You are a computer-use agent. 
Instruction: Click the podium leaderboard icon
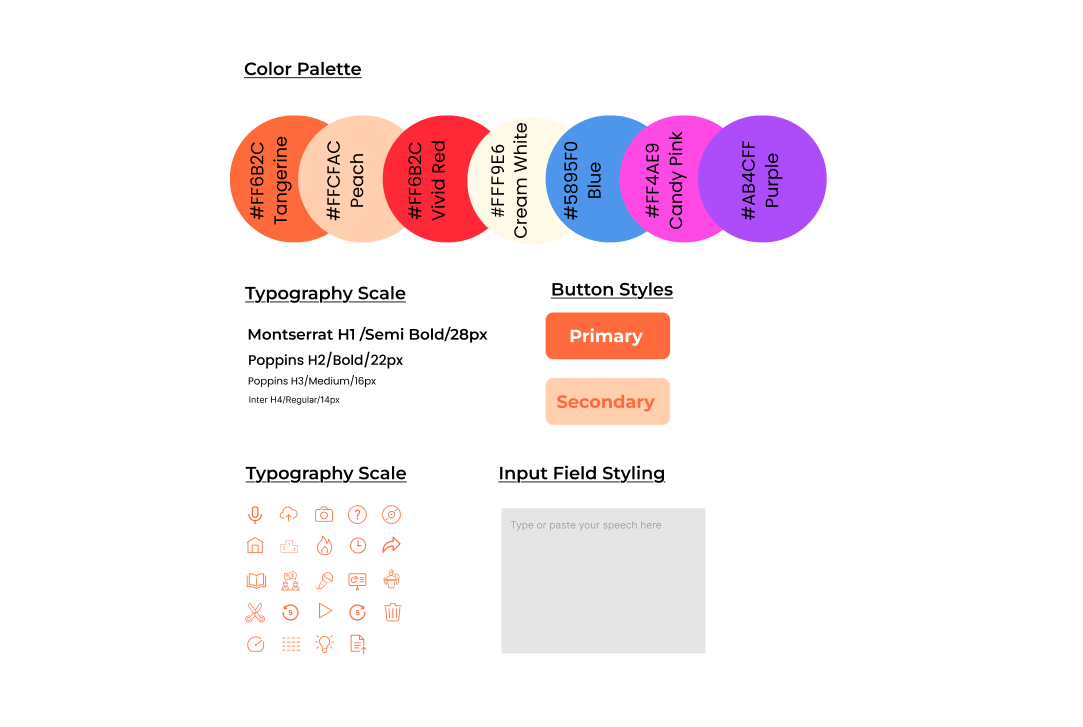tap(289, 547)
